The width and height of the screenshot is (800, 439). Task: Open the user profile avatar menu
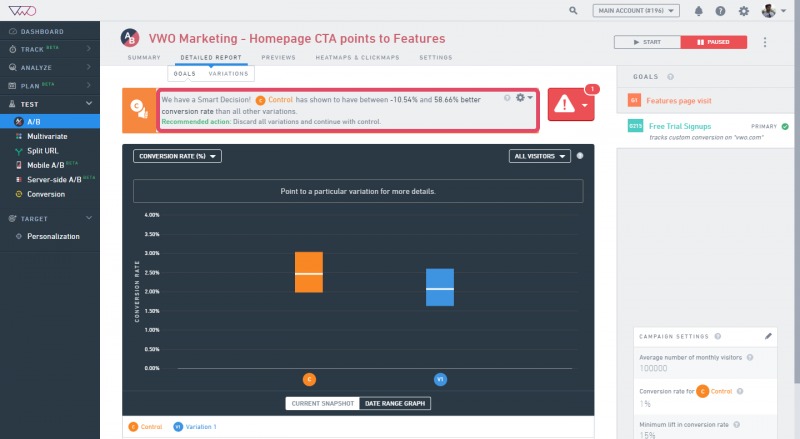pyautogui.click(x=773, y=11)
